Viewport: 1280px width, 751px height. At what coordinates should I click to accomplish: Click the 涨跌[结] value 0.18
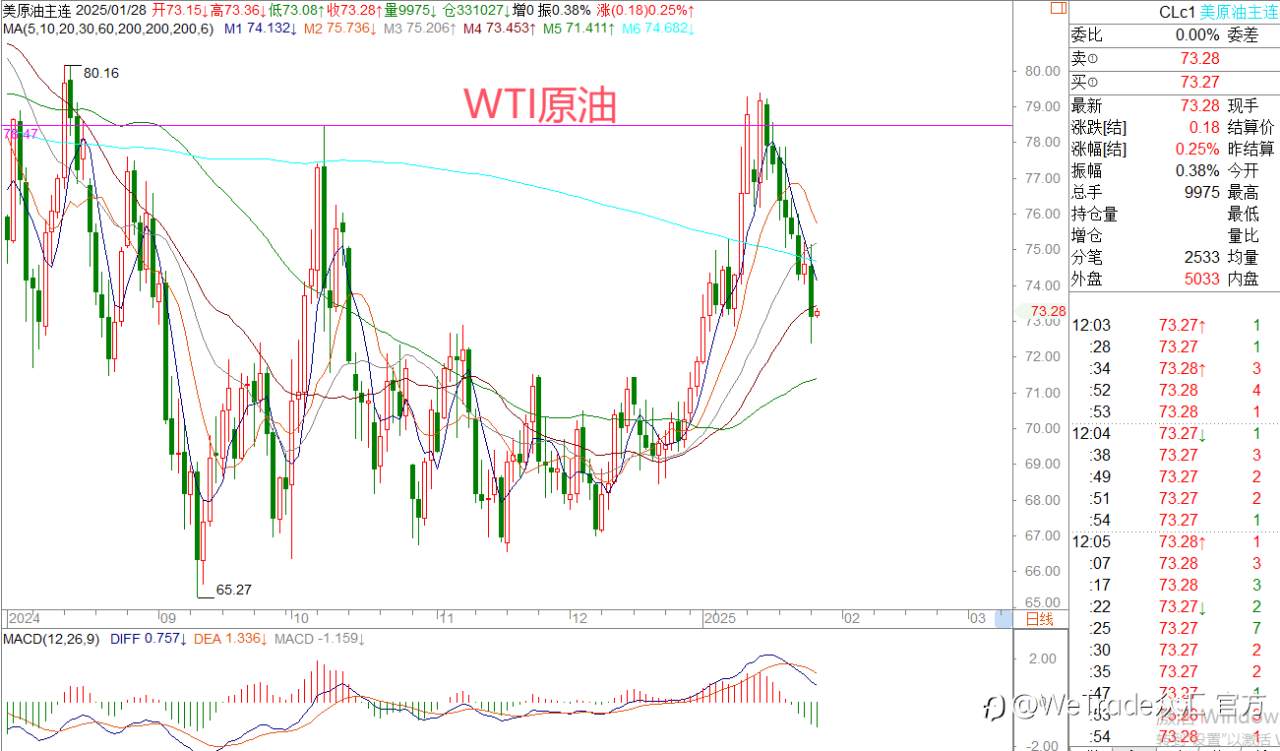pos(1204,127)
